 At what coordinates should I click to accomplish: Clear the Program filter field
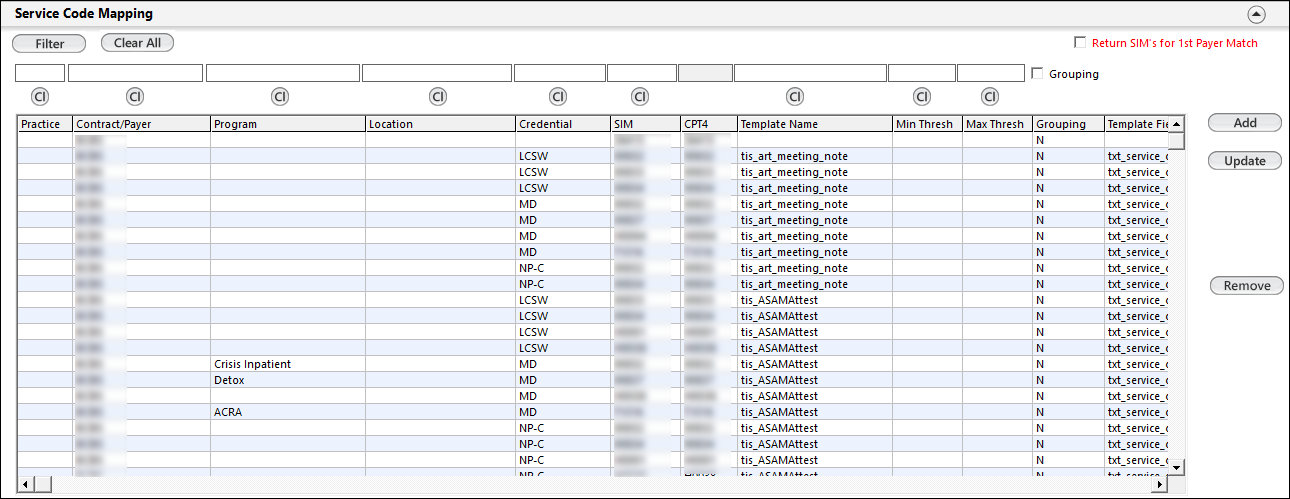[x=280, y=97]
